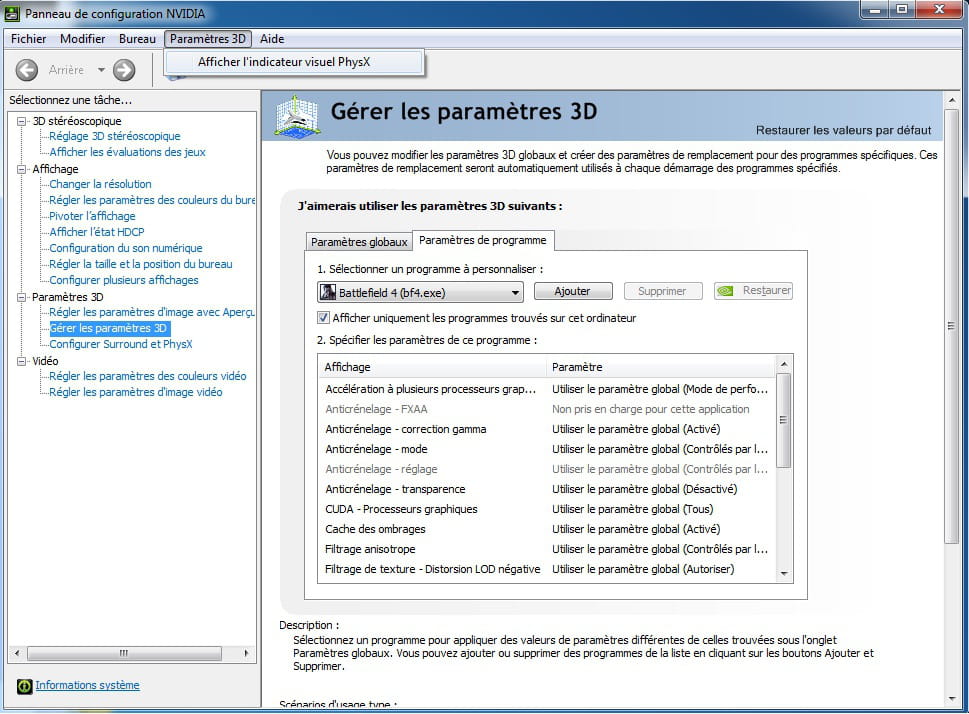969x714 pixels.
Task: Open the Battlefield 4 program dropdown
Action: (x=515, y=292)
